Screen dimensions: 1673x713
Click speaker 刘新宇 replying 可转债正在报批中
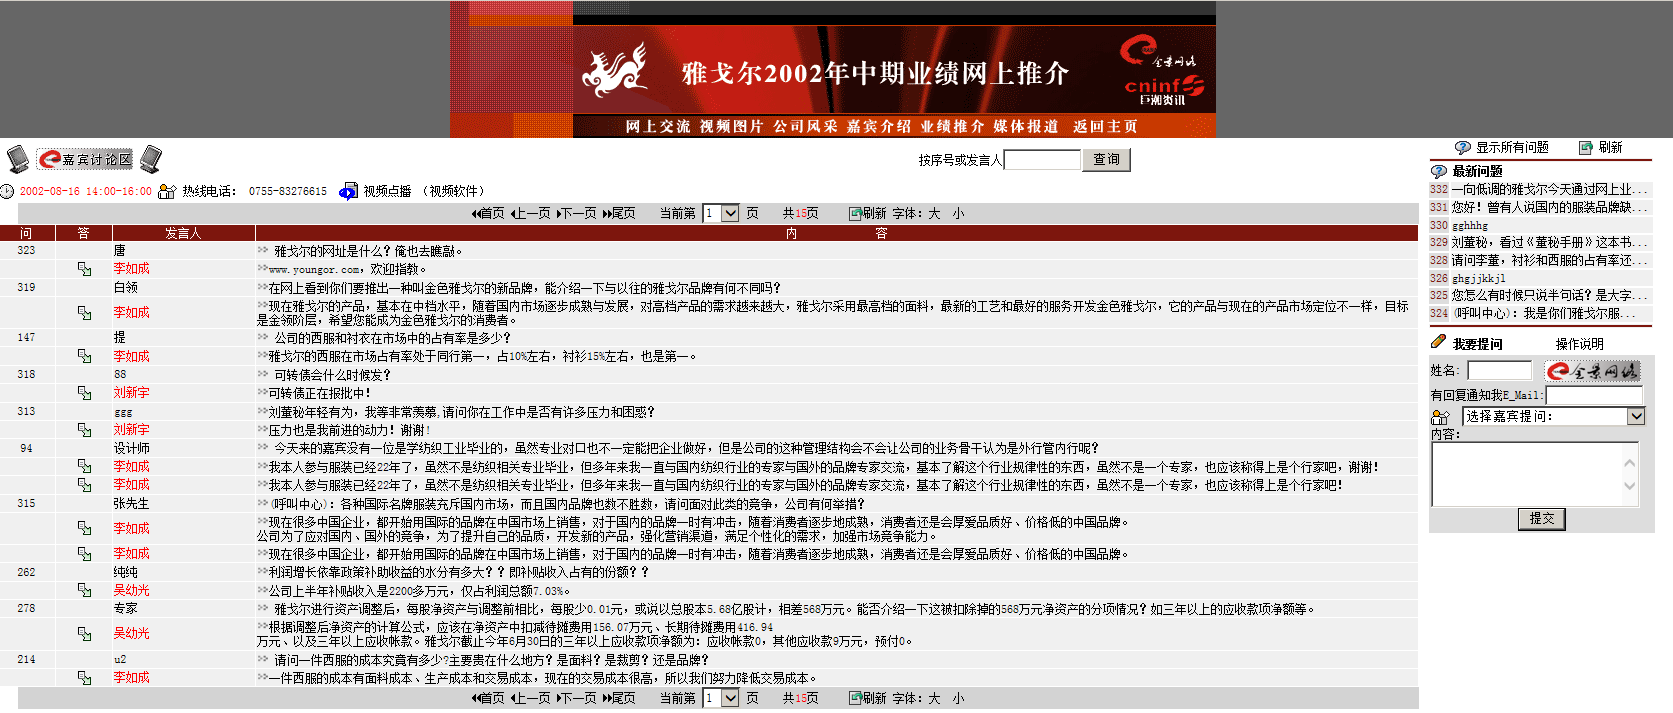(x=131, y=393)
